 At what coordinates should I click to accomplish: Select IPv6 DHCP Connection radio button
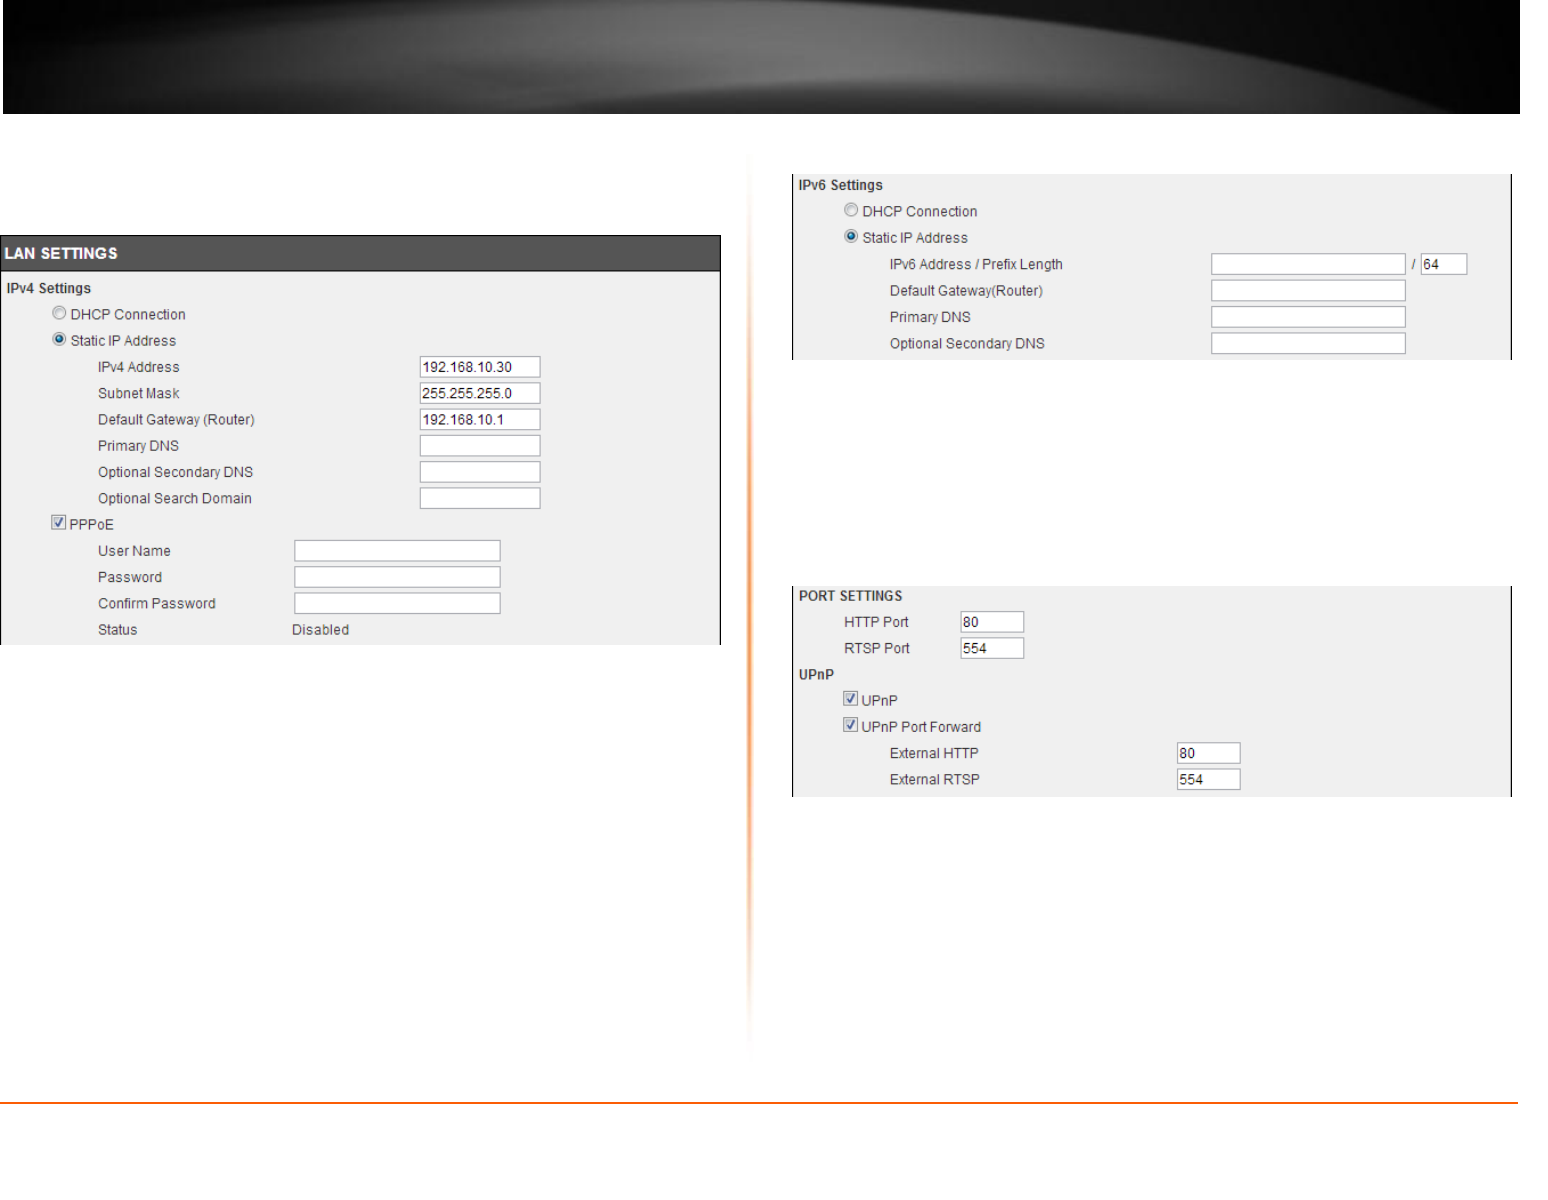pyautogui.click(x=851, y=211)
